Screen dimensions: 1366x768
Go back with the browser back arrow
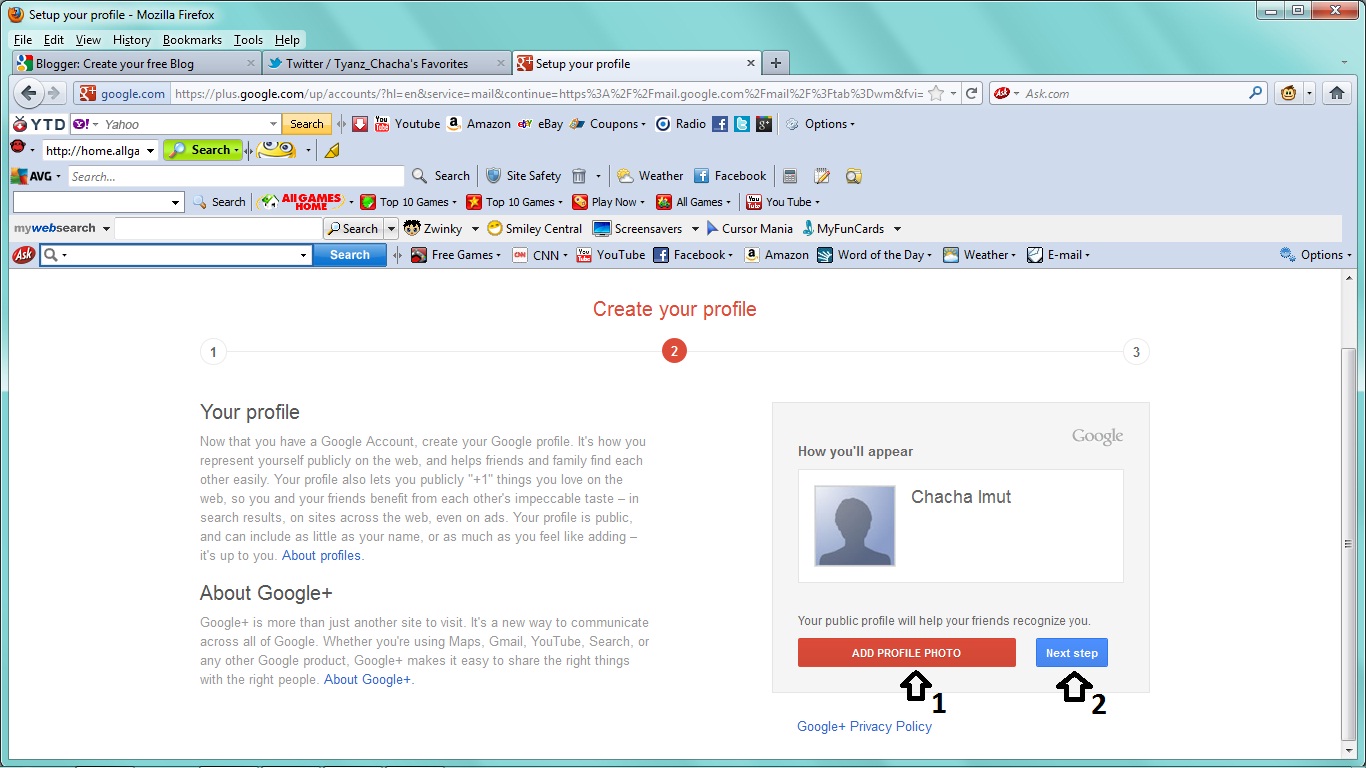[x=28, y=93]
